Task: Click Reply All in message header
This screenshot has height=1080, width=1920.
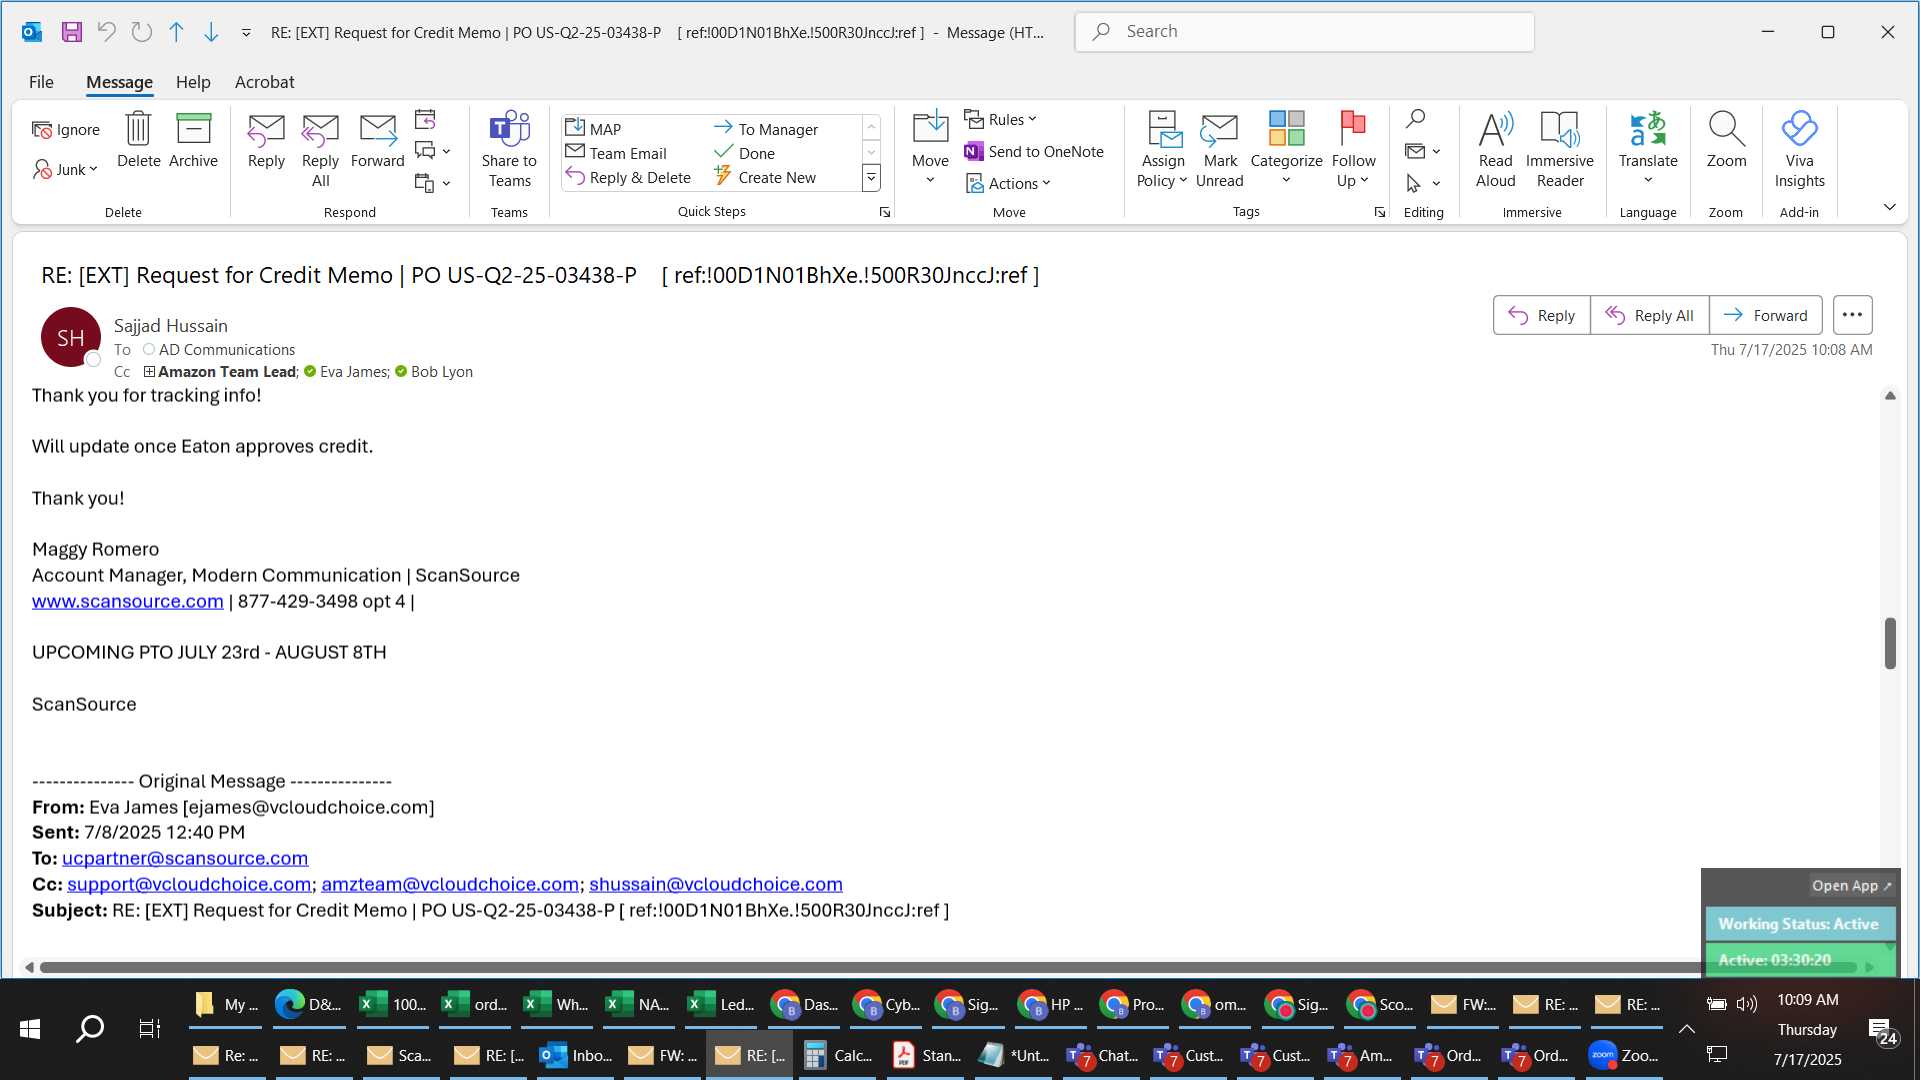Action: click(x=1649, y=315)
